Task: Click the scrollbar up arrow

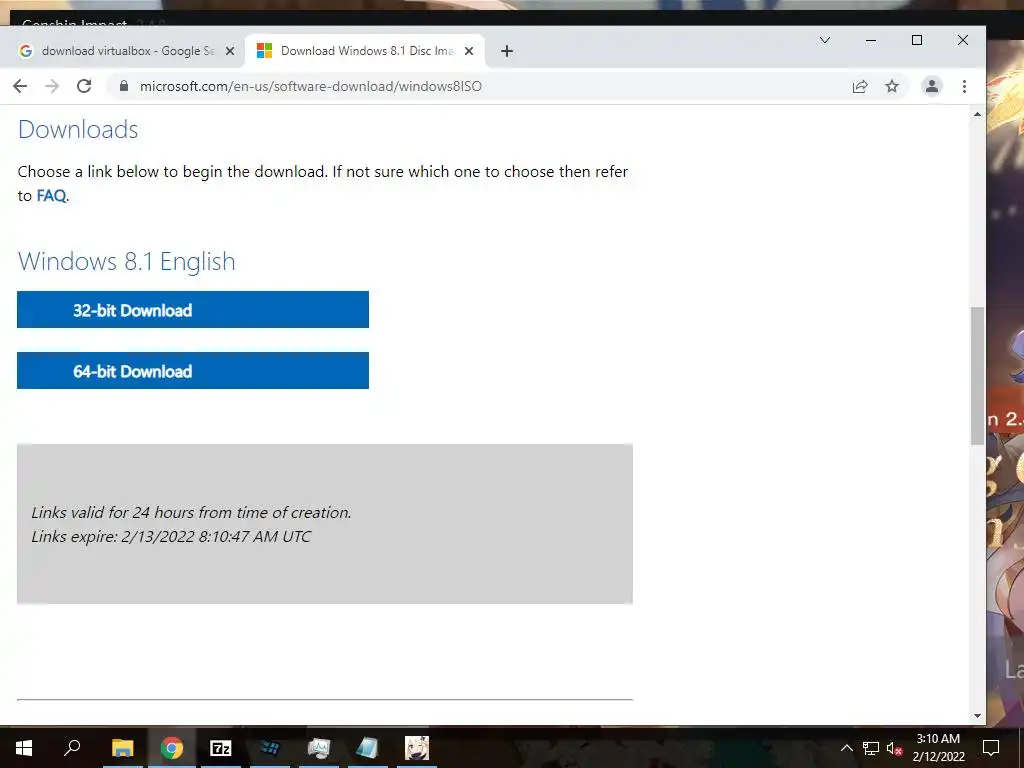Action: coord(978,114)
